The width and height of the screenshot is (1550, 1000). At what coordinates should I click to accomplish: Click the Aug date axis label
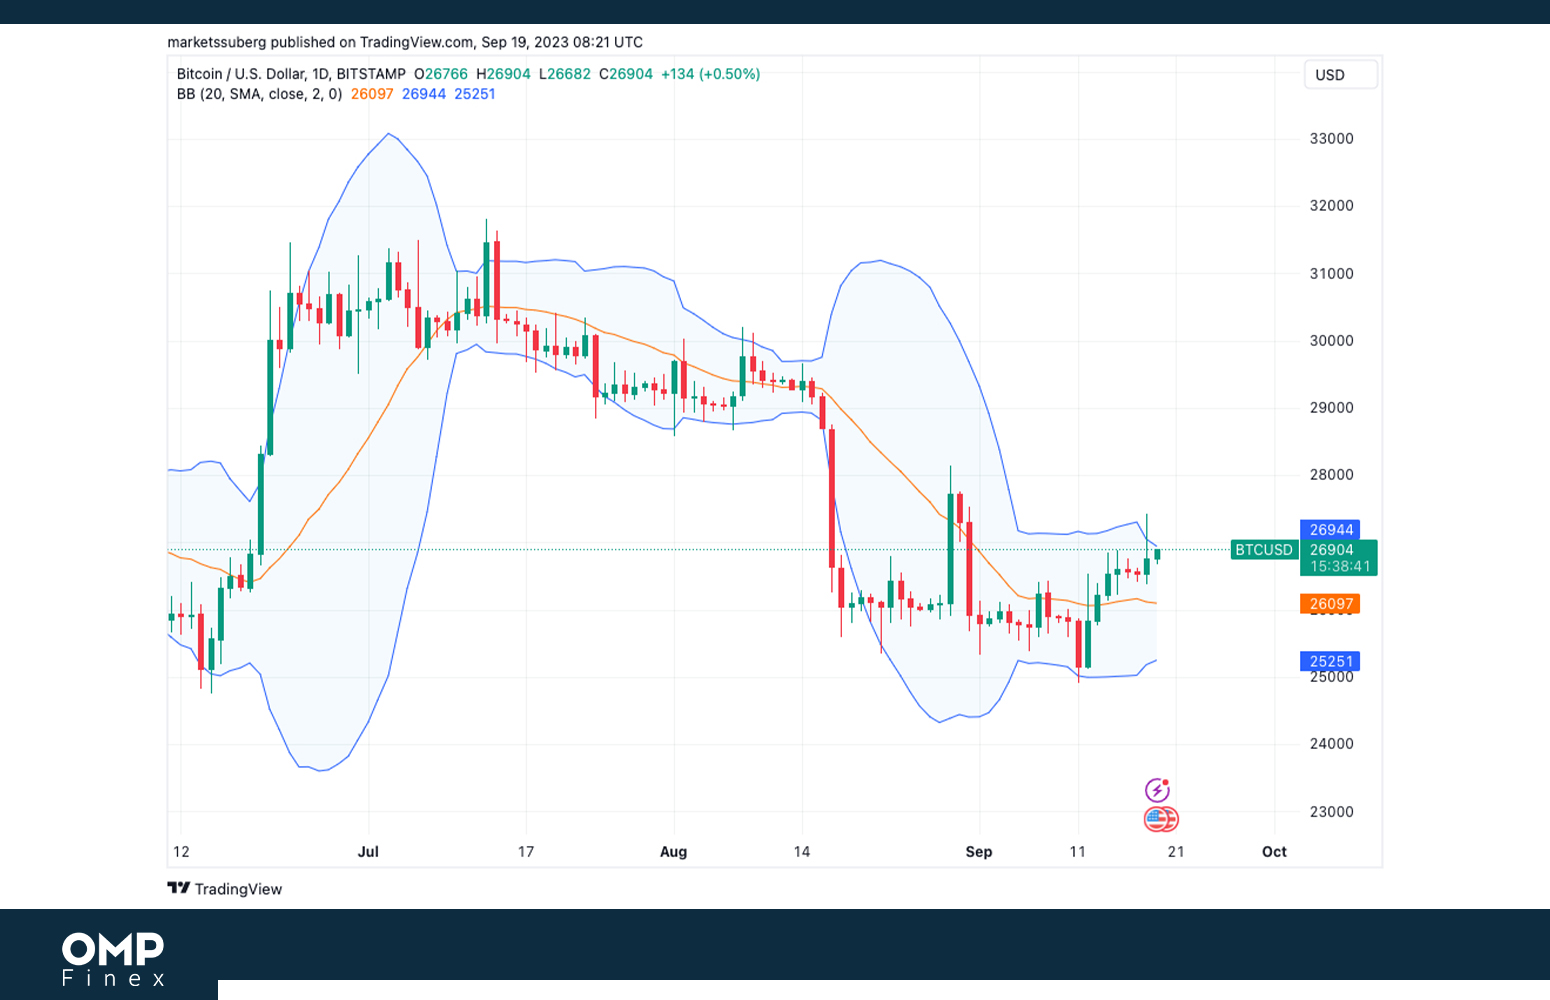674,852
